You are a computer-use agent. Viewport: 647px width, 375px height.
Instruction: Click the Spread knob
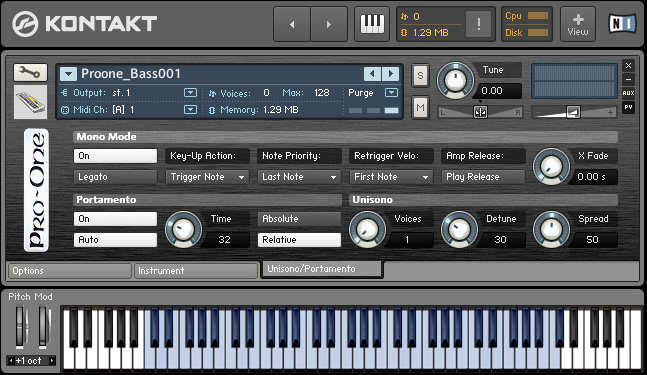(x=552, y=229)
